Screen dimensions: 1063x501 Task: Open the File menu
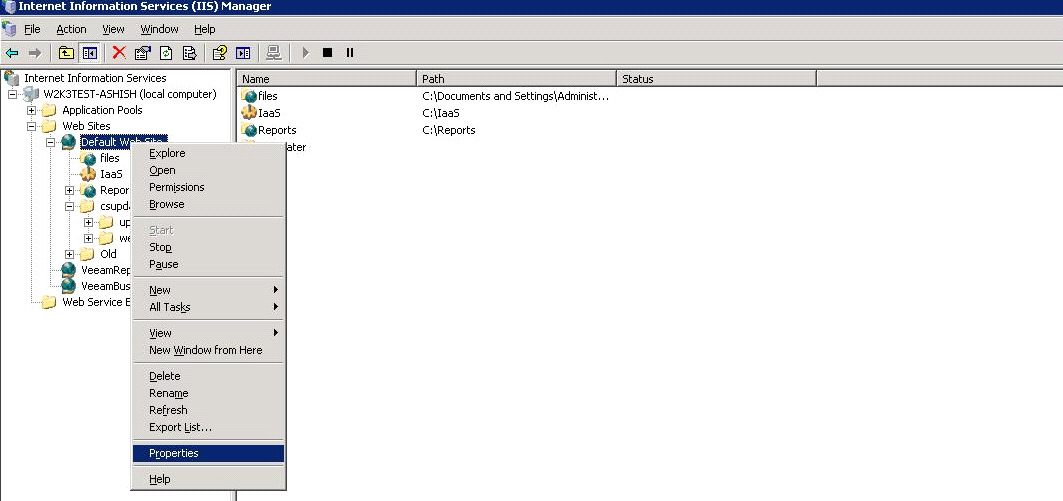click(33, 29)
